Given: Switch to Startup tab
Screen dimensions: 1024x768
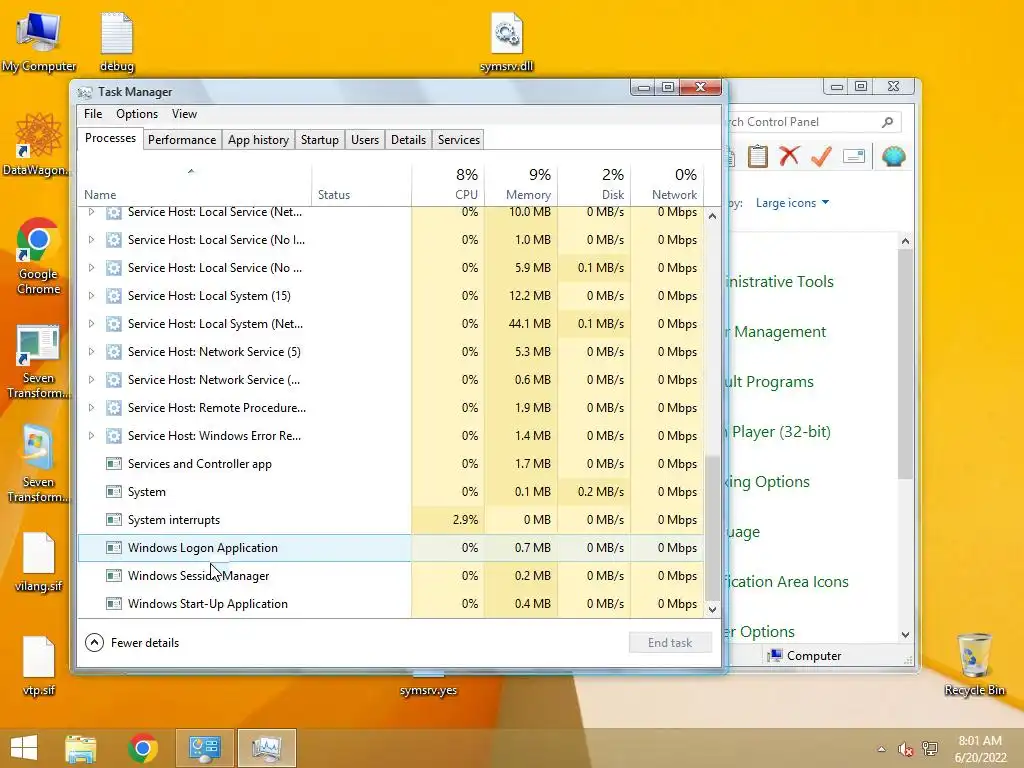Looking at the screenshot, I should pyautogui.click(x=319, y=140).
